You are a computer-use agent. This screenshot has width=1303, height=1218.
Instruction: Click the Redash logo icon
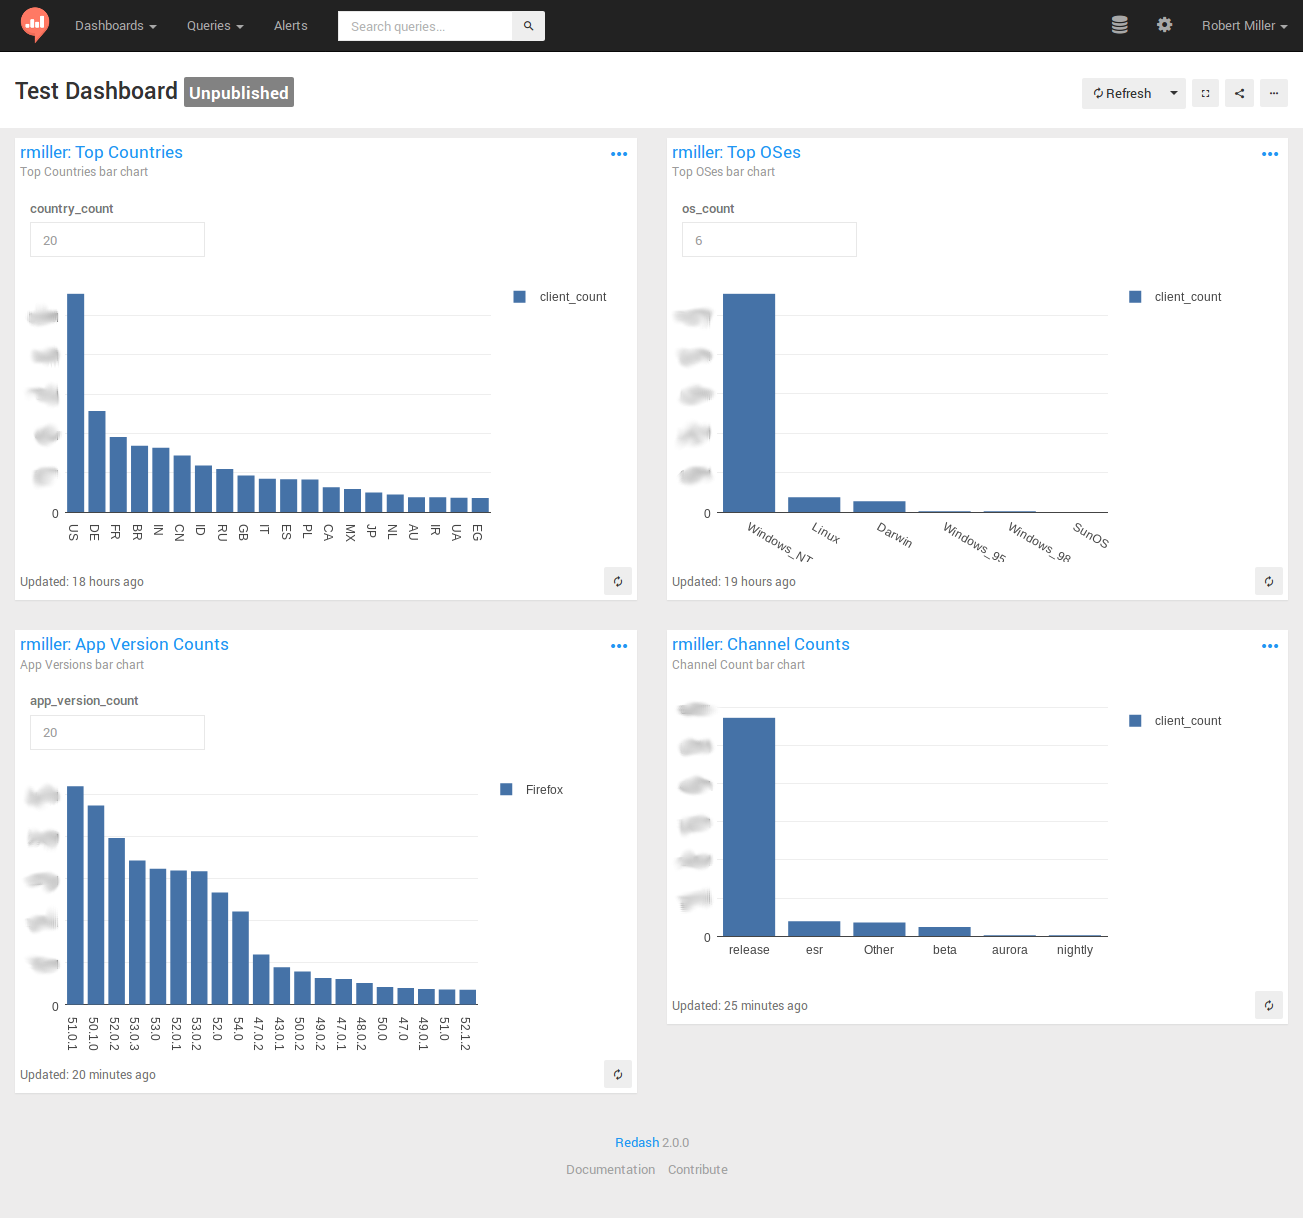pyautogui.click(x=33, y=25)
